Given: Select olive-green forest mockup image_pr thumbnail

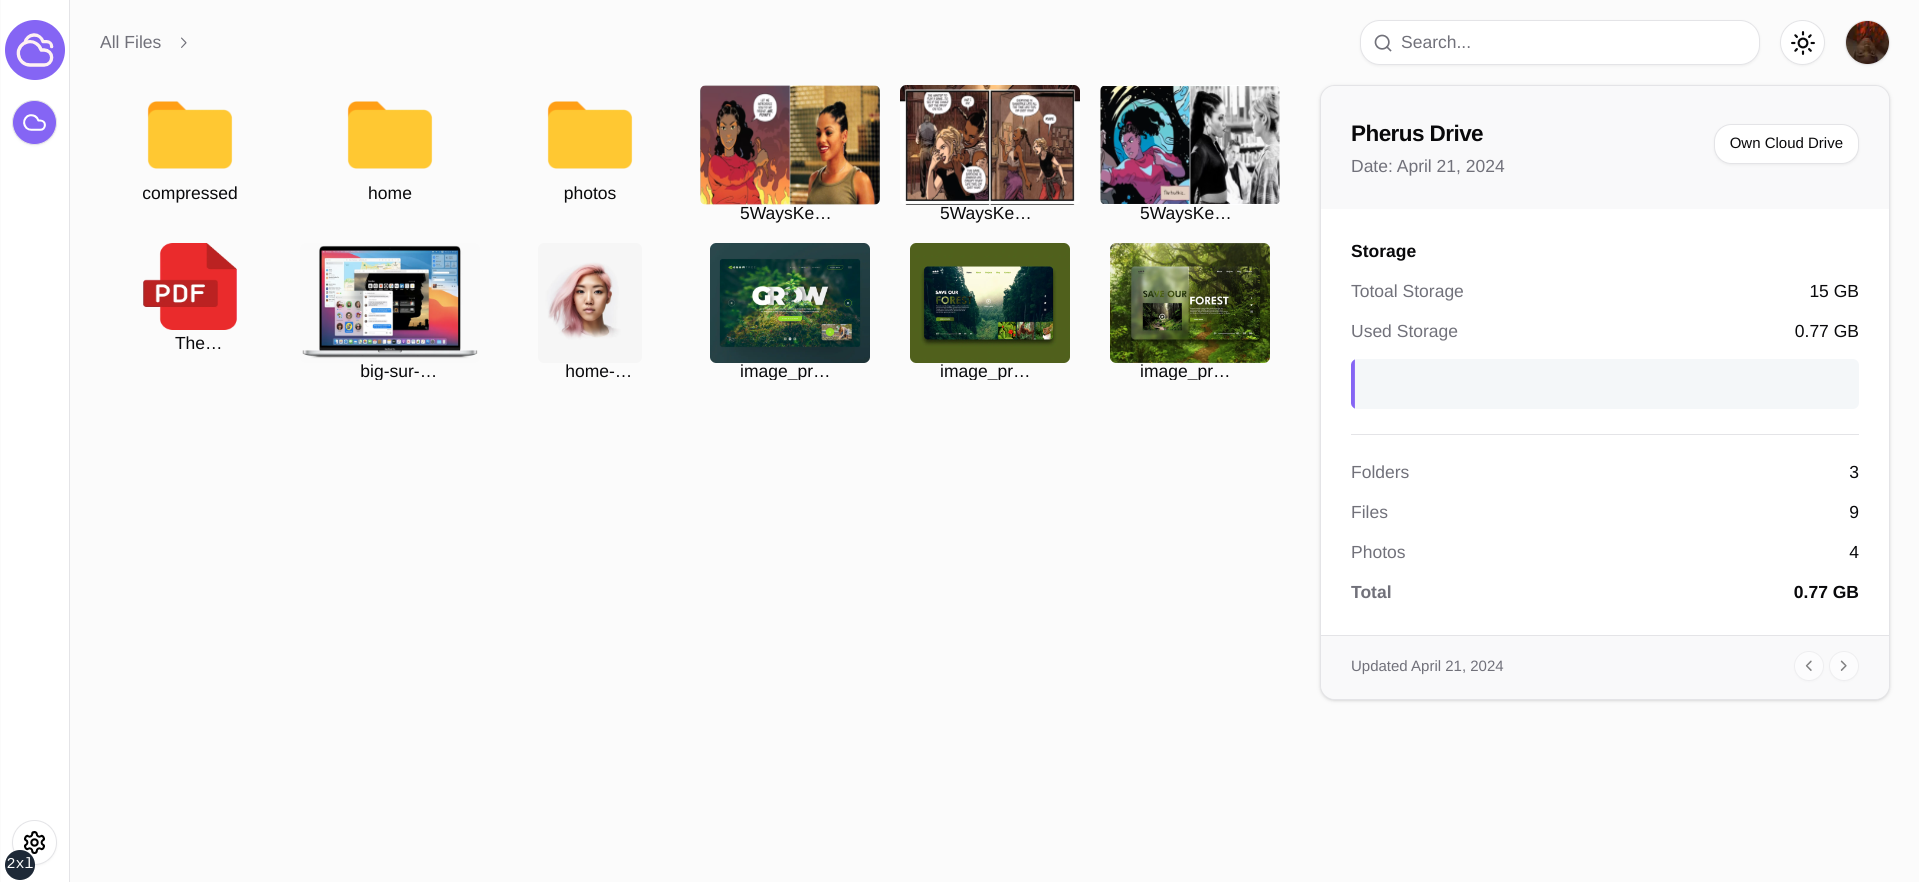Looking at the screenshot, I should (990, 303).
